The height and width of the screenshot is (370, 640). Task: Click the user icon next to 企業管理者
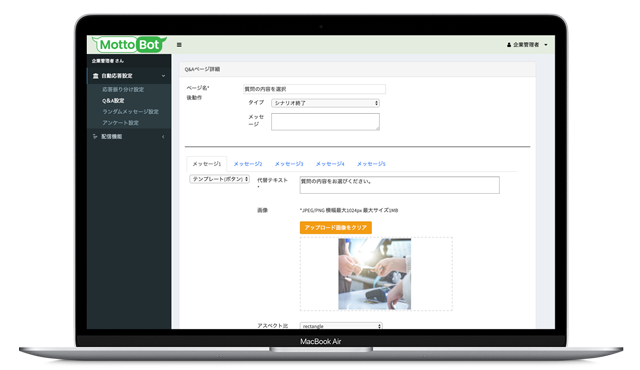click(509, 45)
